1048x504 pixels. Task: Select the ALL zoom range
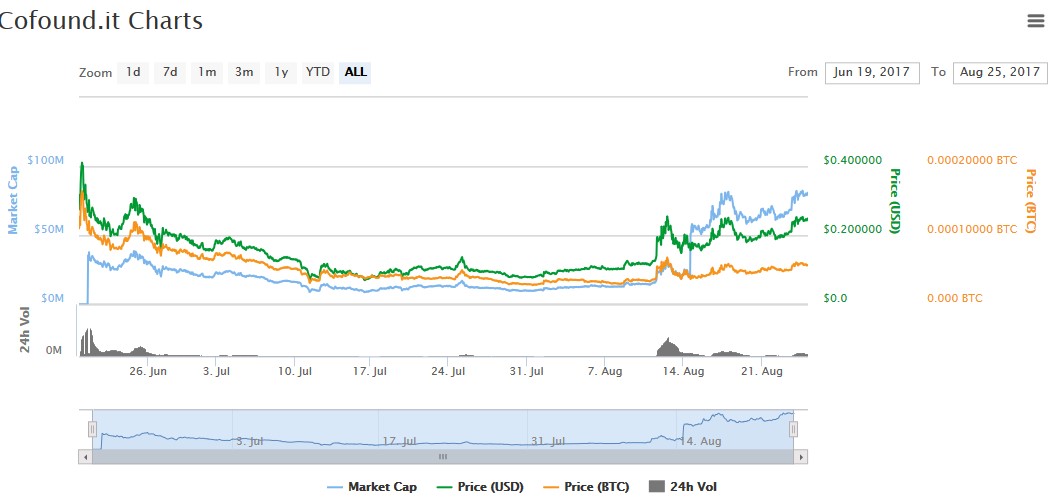356,72
